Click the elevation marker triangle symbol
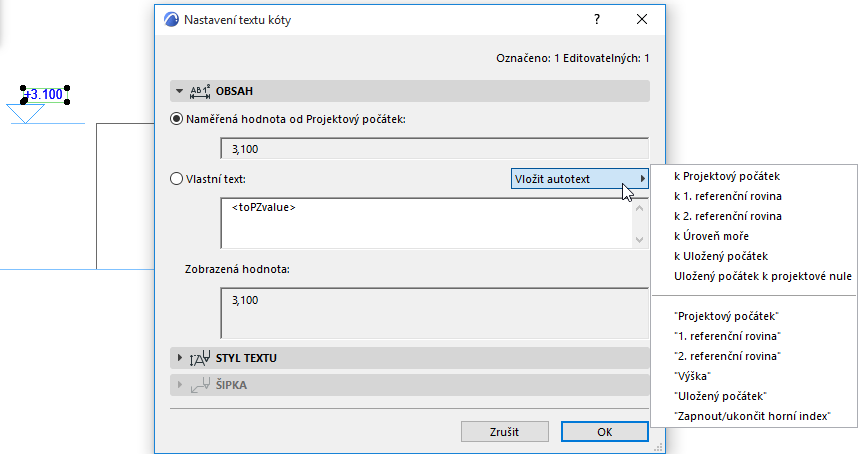Image resolution: width=858 pixels, height=454 pixels. click(31, 113)
